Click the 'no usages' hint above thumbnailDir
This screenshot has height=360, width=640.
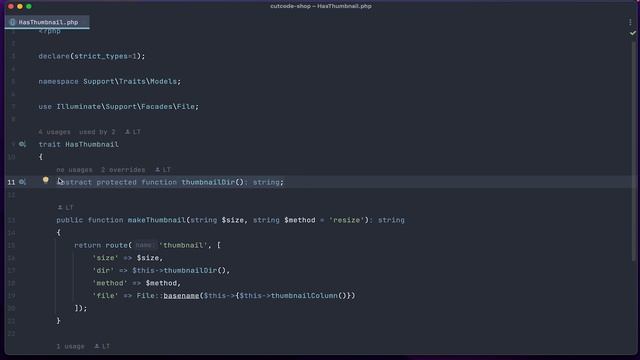(x=74, y=170)
